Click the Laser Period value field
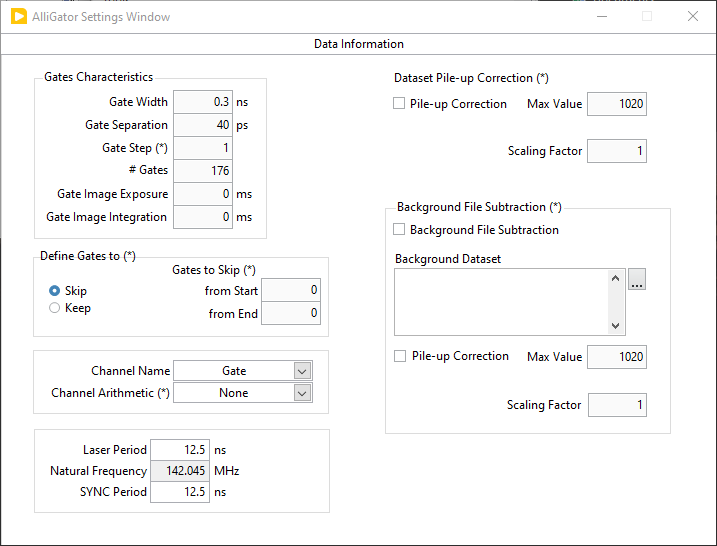The image size is (717, 546). click(180, 450)
